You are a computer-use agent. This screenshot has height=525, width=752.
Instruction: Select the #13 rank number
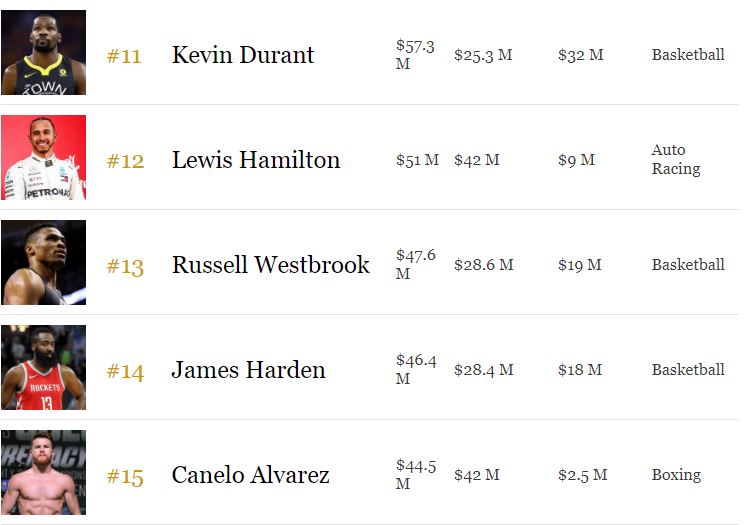coord(125,266)
